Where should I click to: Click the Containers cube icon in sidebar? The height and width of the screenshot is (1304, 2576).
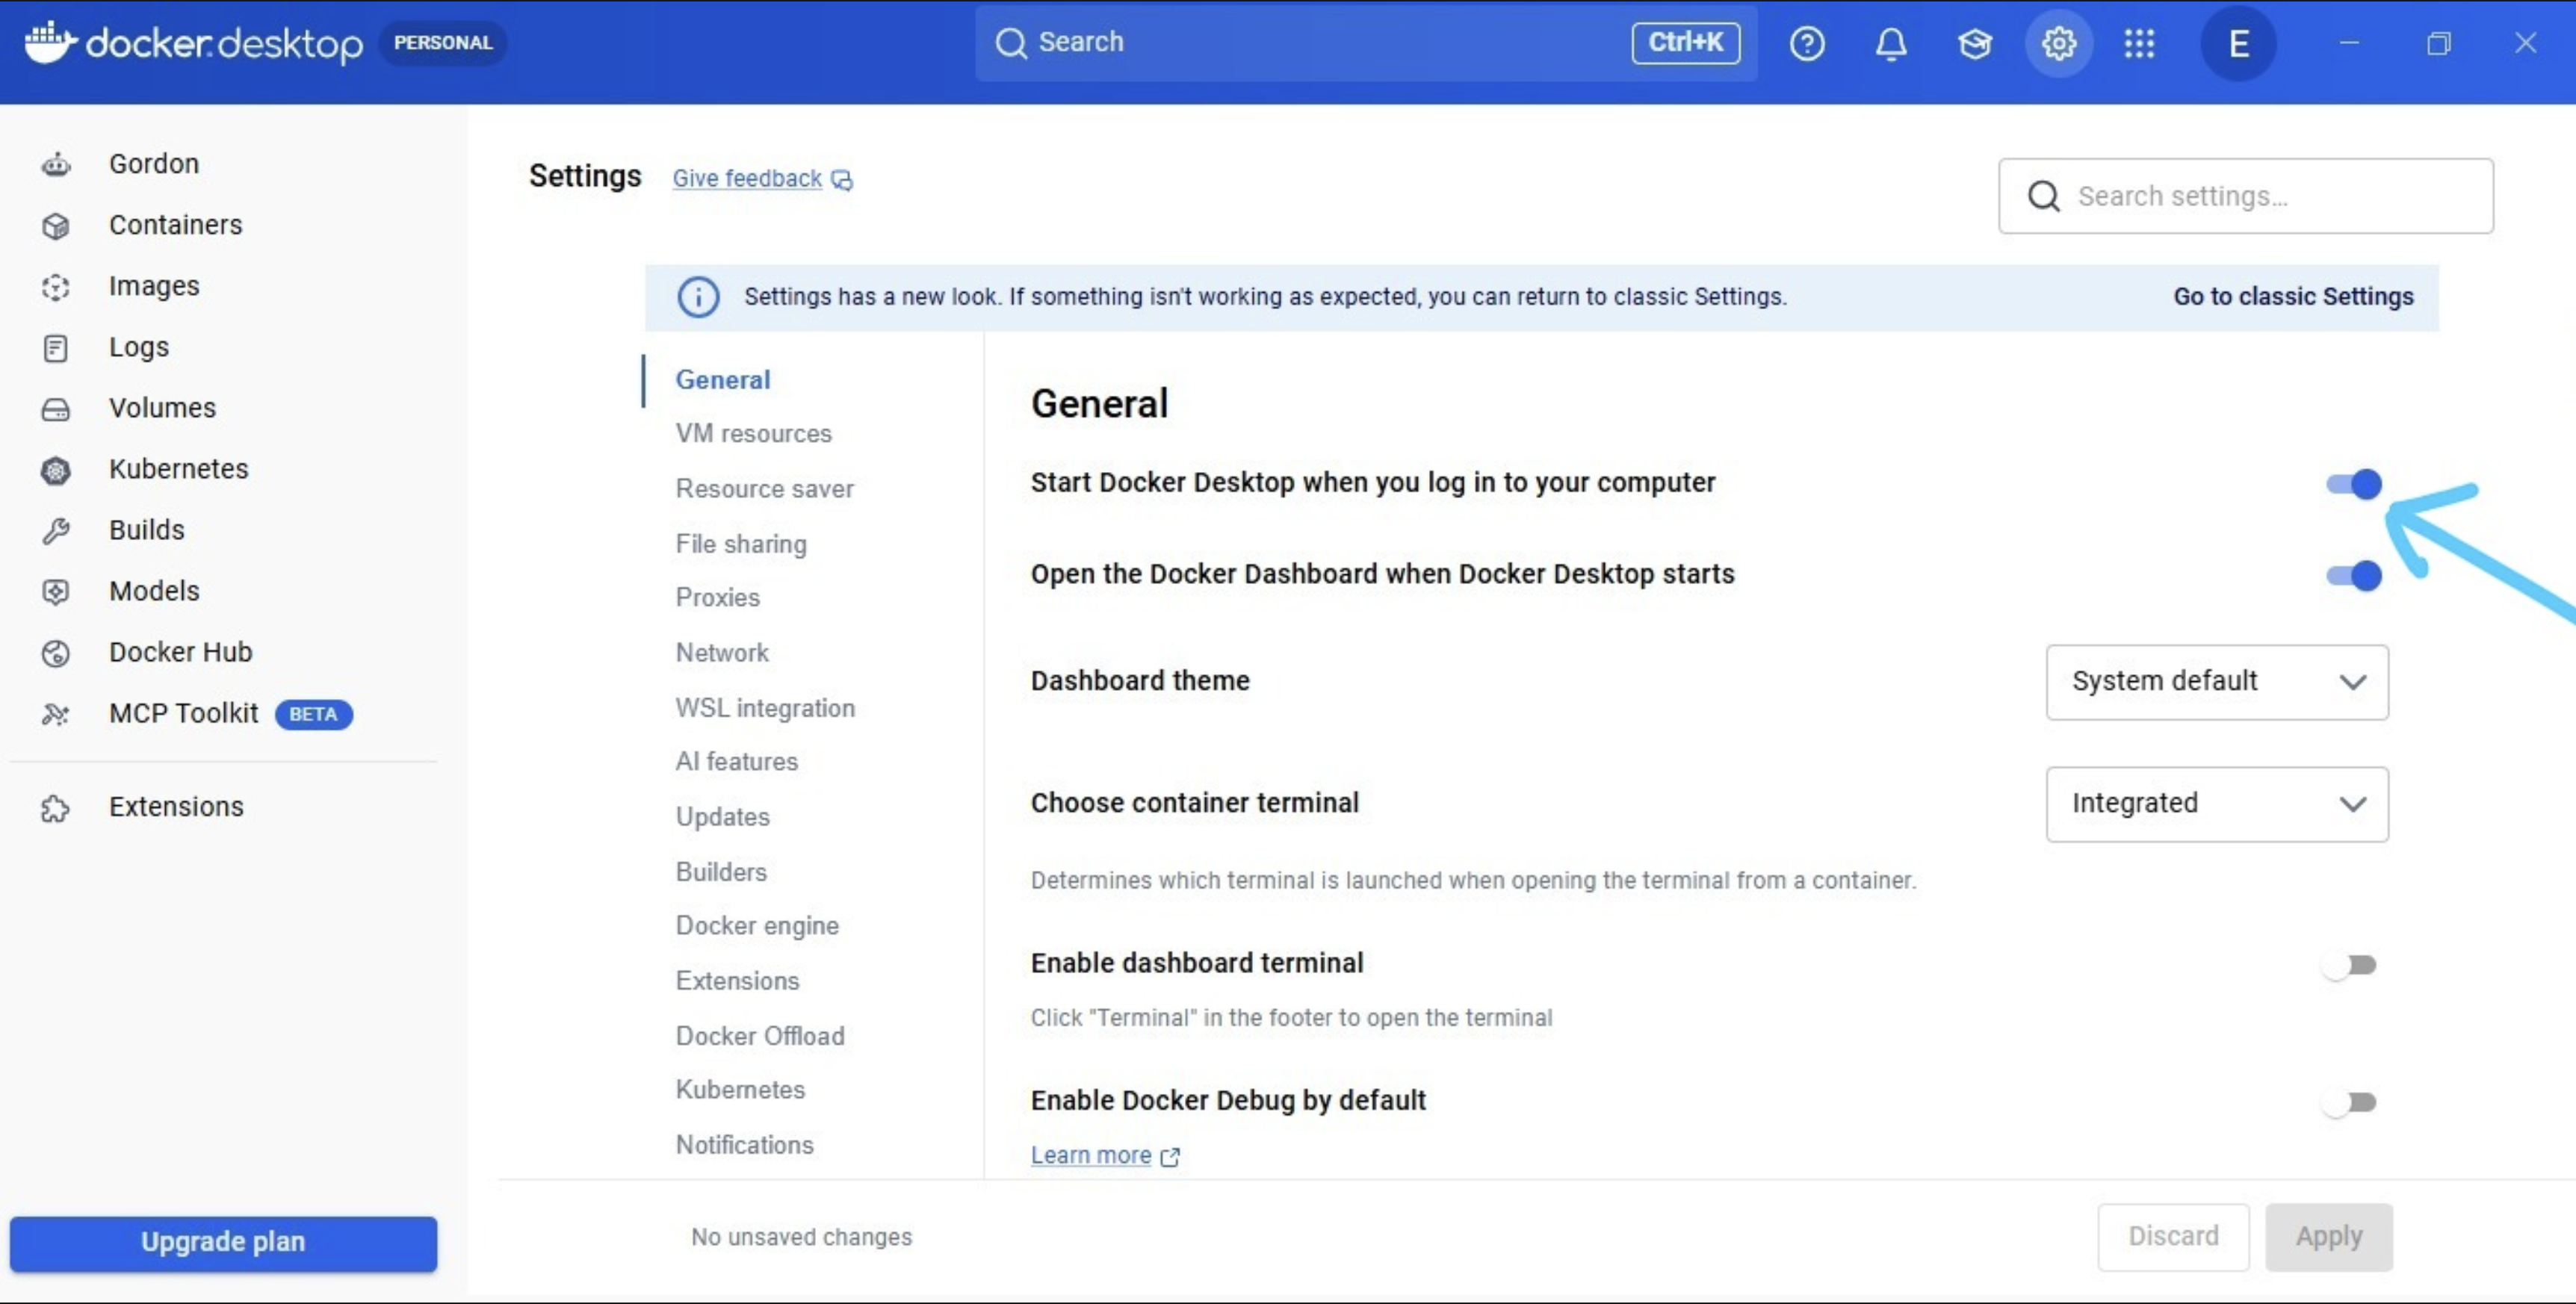56,226
